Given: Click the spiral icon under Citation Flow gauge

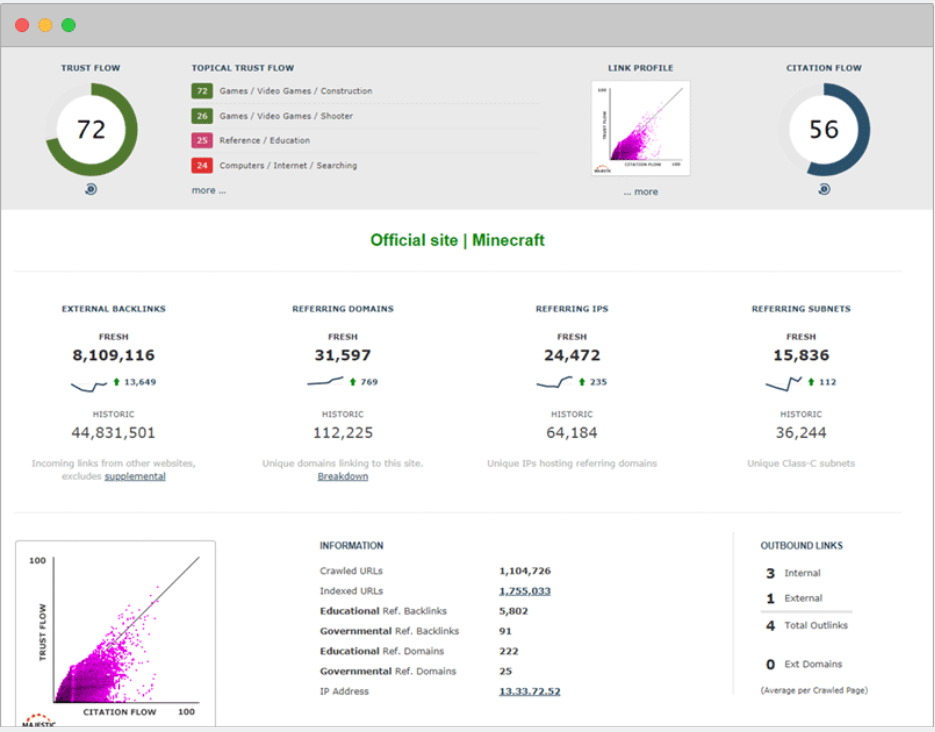Looking at the screenshot, I should click(x=824, y=190).
